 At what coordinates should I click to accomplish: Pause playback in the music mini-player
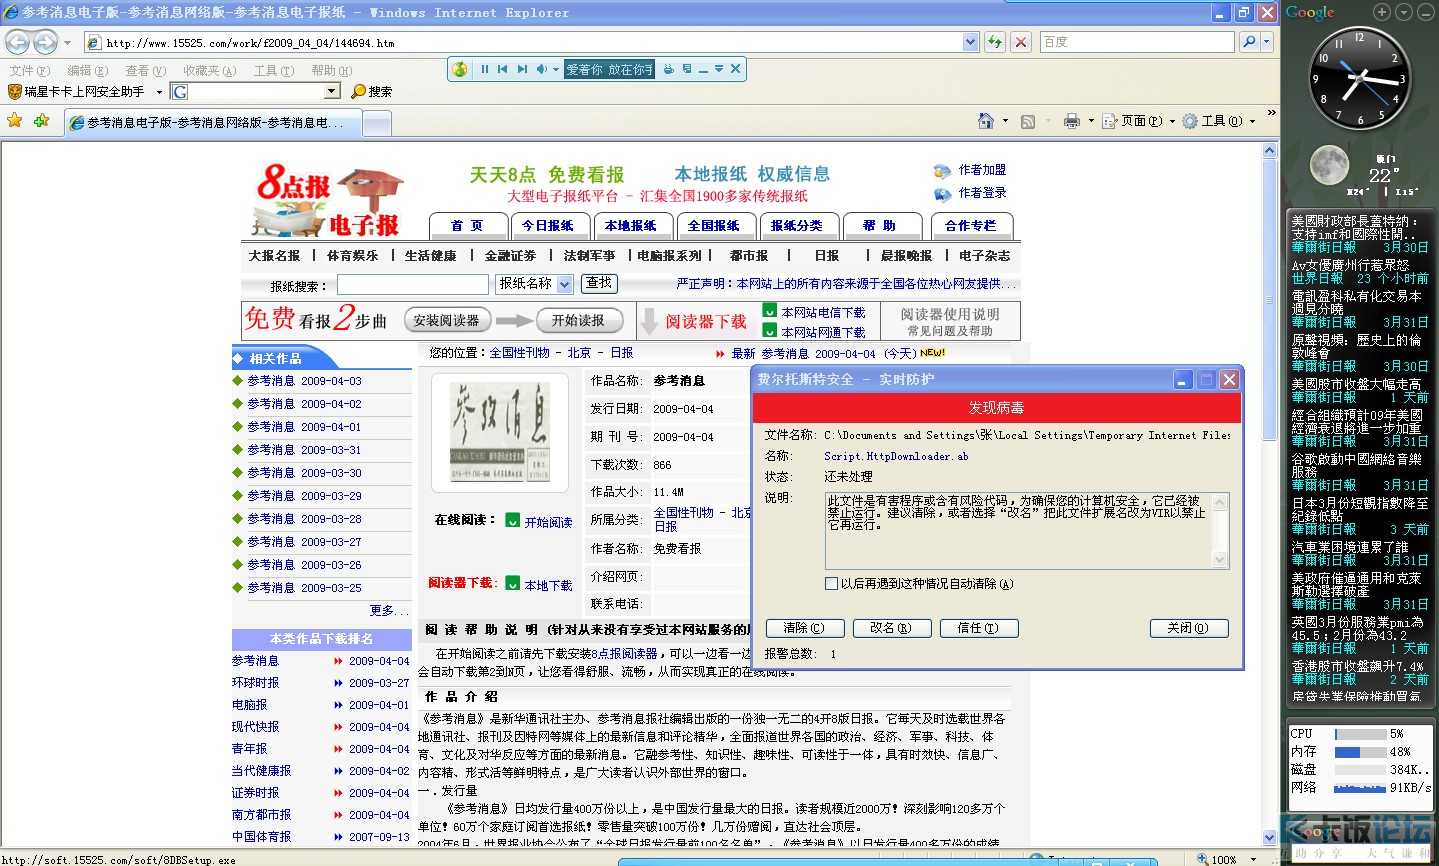(x=485, y=69)
